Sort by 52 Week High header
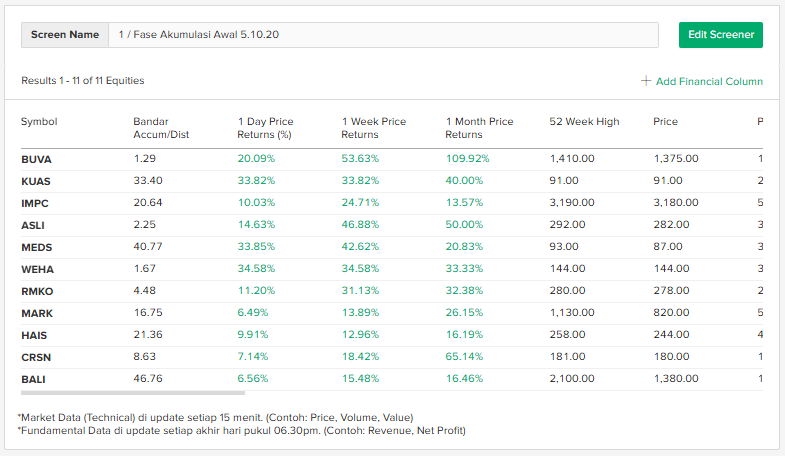The width and height of the screenshot is (785, 456). coord(584,122)
